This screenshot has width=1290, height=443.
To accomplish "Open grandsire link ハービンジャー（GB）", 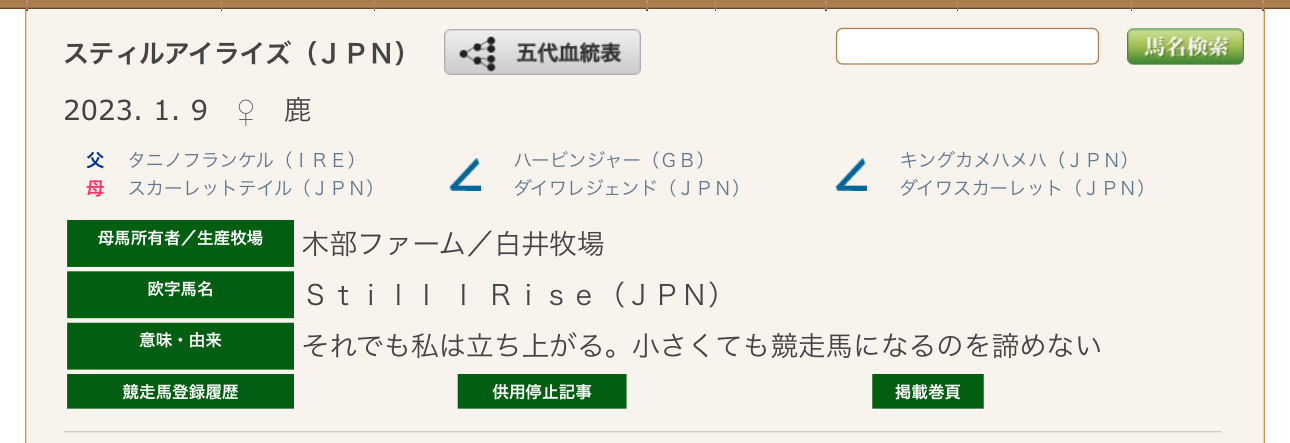I will (x=610, y=160).
